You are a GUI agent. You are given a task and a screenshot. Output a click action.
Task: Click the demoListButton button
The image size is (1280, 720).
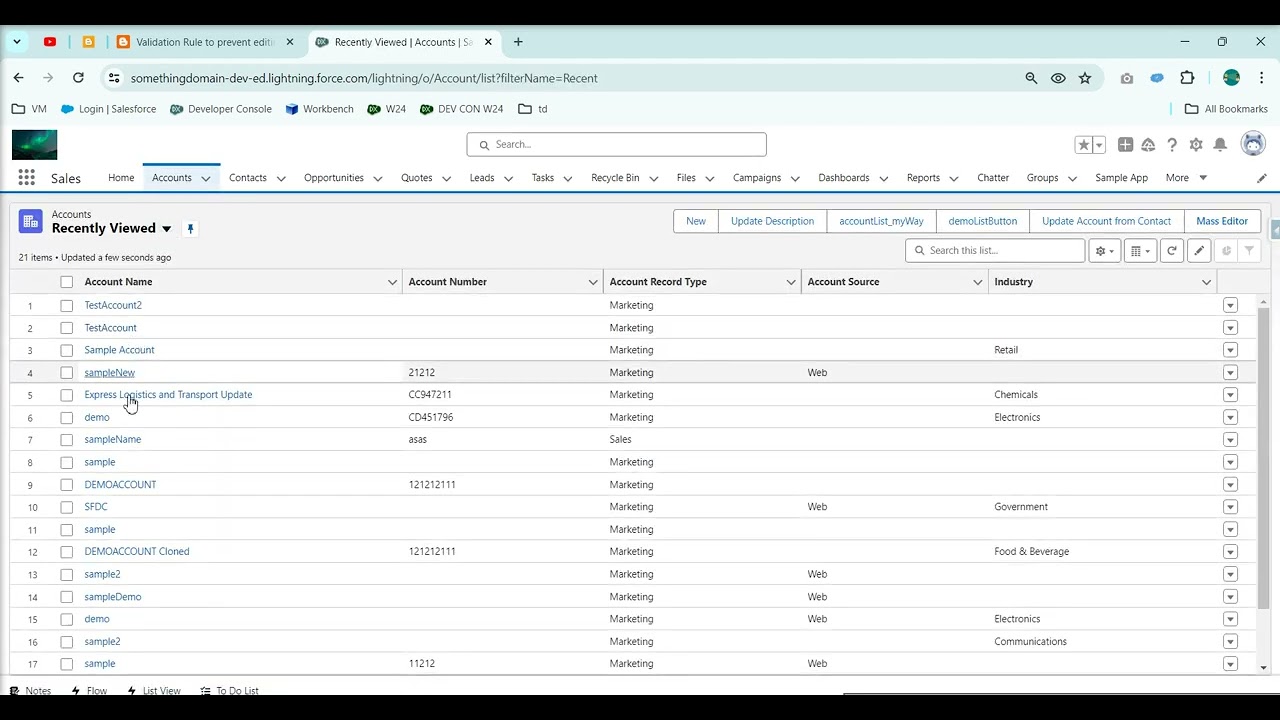tap(983, 221)
